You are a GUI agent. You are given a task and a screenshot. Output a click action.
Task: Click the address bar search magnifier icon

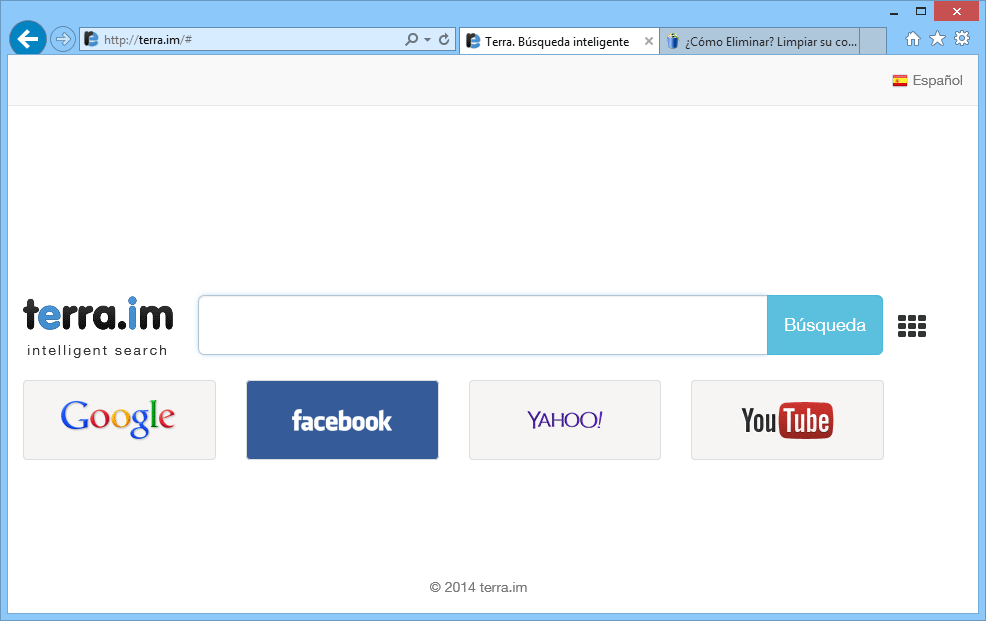pos(411,40)
